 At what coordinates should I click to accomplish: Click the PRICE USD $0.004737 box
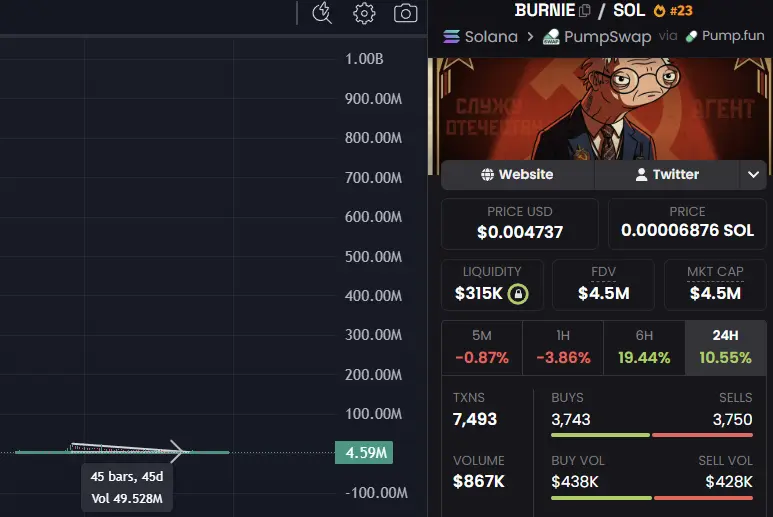point(520,224)
